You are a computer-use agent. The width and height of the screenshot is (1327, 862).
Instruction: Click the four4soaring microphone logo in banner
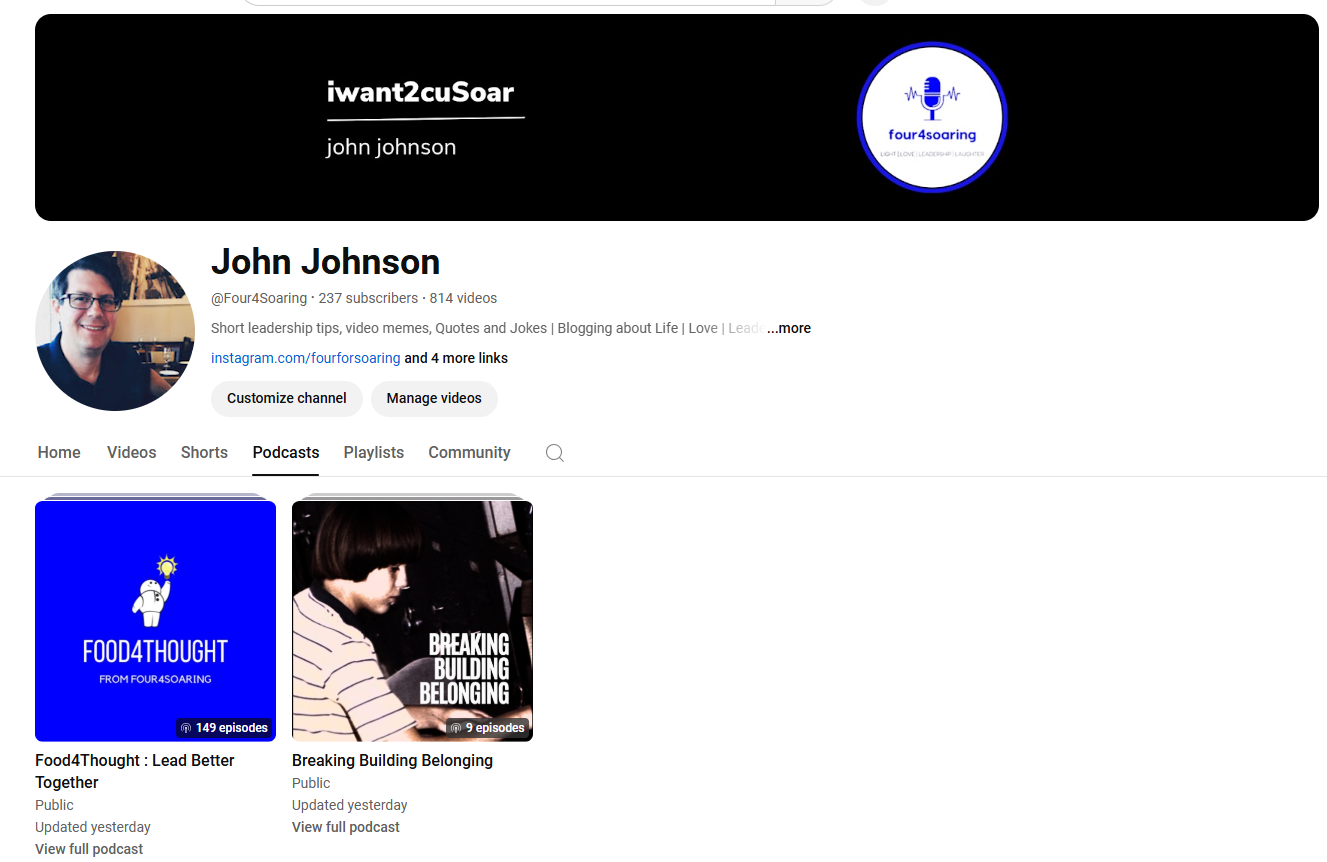tap(931, 117)
